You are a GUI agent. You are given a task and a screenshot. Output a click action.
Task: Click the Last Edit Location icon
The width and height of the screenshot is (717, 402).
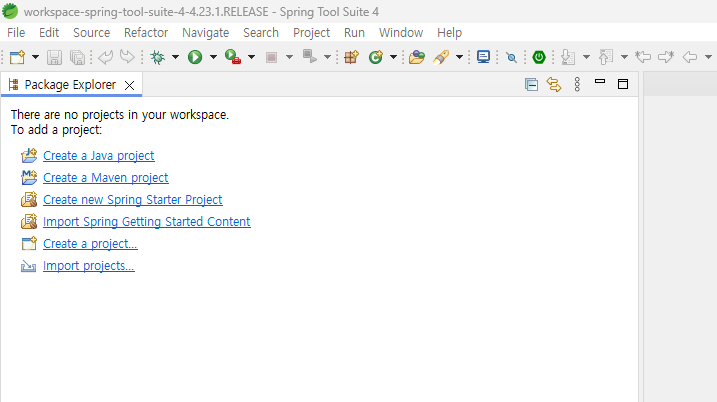(x=643, y=57)
